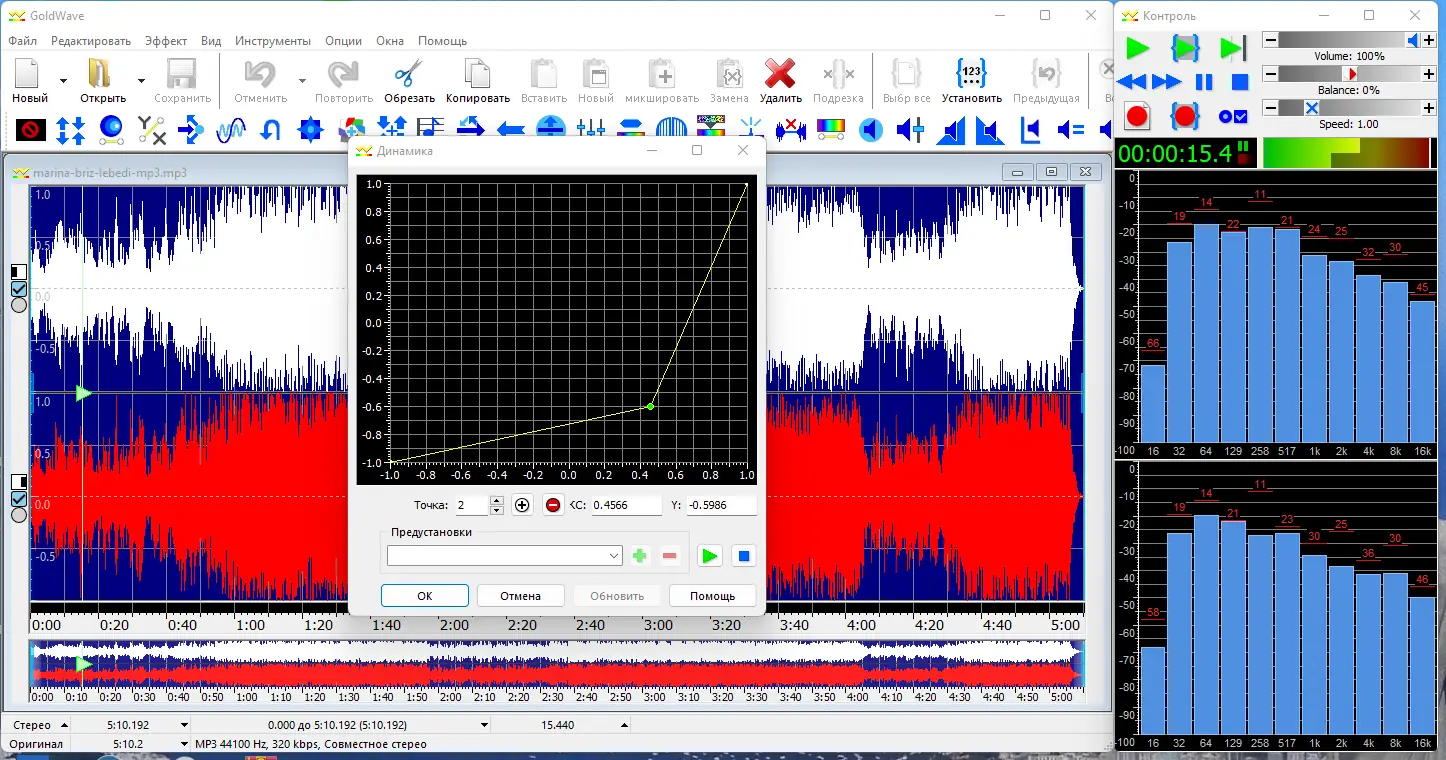Screen dimensions: 1446x760
Task: Open the dropdown arrow next to Открыть
Action: pos(141,80)
